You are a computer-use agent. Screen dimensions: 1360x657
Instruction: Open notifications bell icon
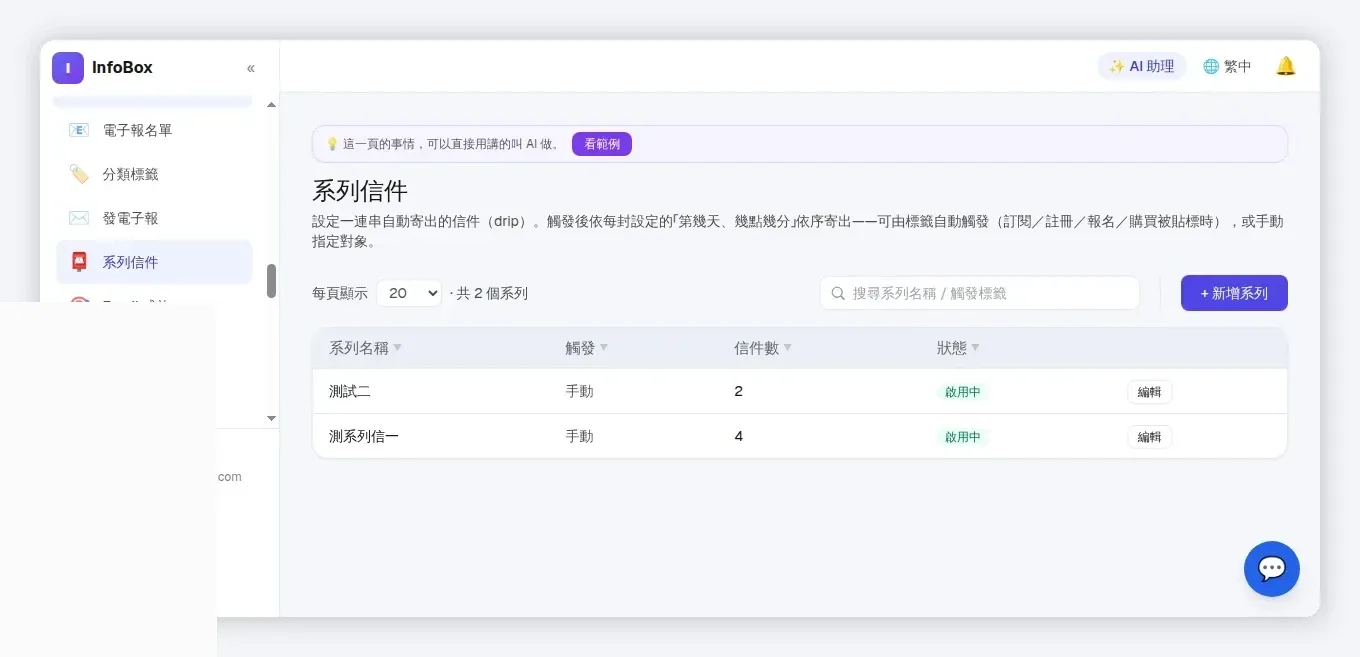click(1286, 66)
